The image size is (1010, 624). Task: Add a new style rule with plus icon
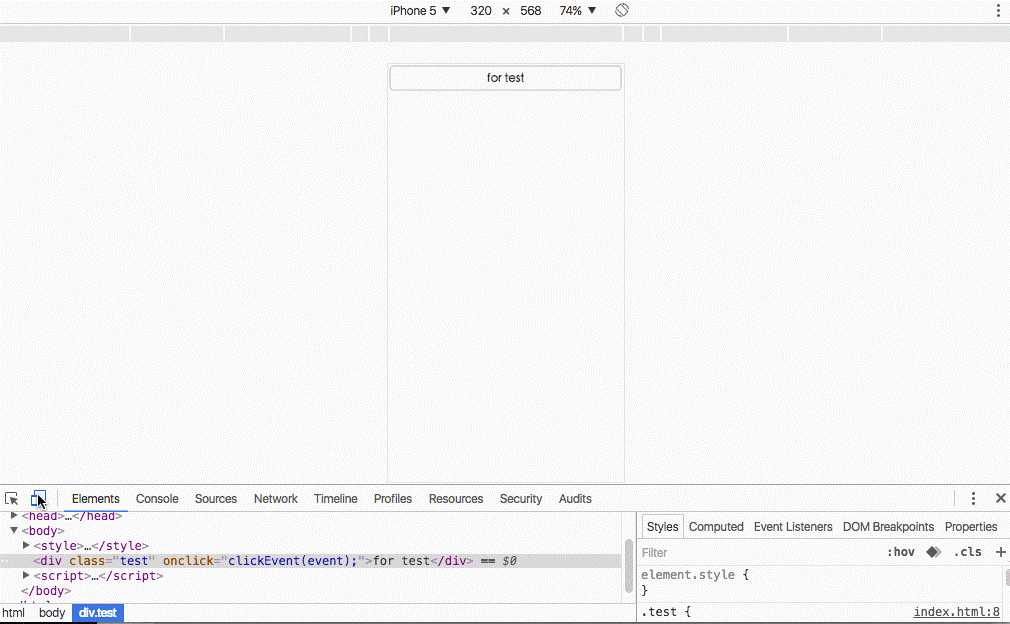[x=1000, y=552]
